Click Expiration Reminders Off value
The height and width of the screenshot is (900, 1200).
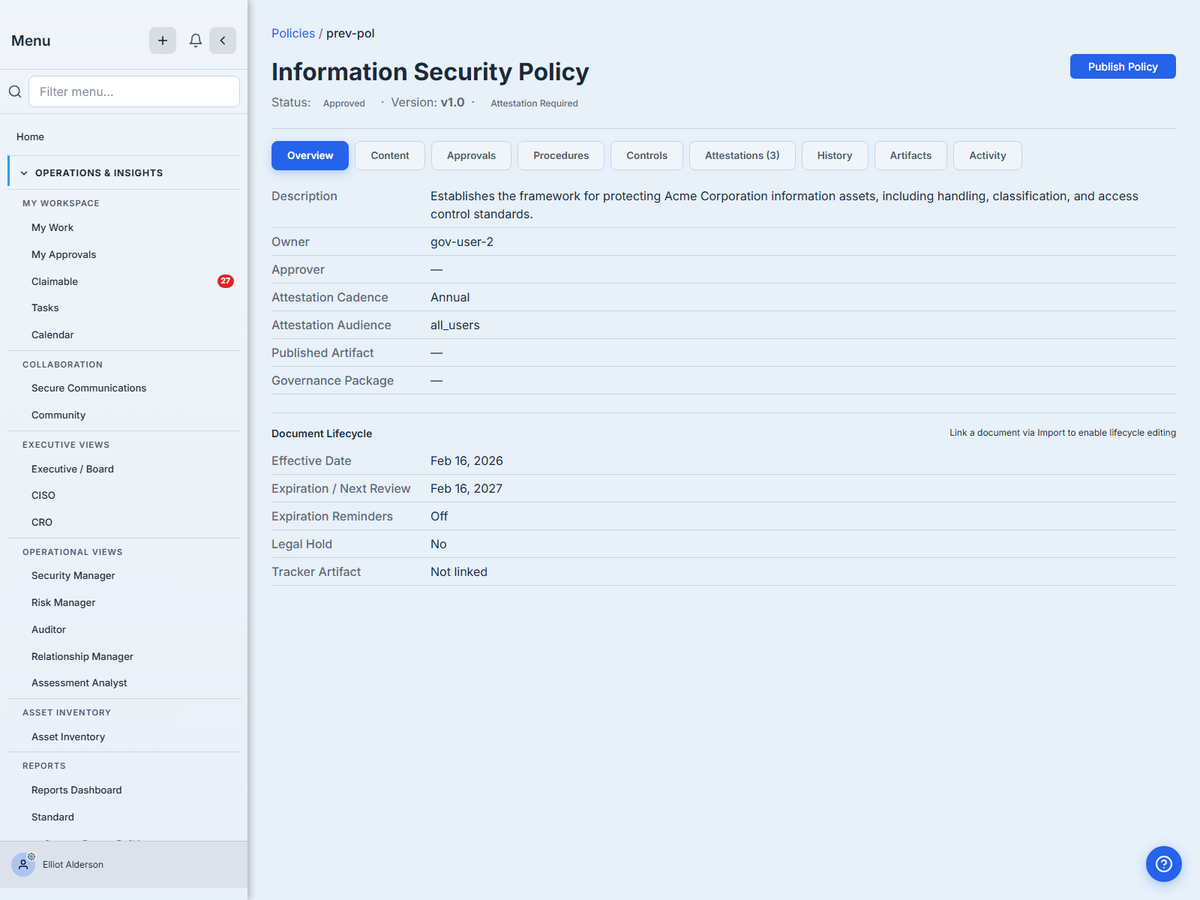(439, 517)
